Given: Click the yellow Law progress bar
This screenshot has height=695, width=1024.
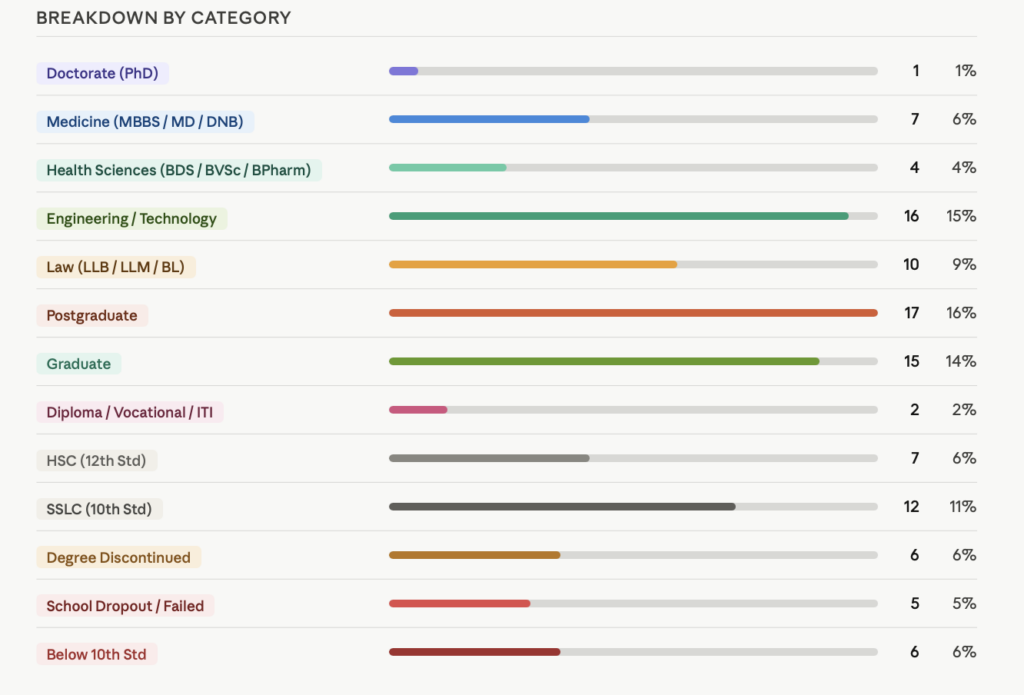Looking at the screenshot, I should pyautogui.click(x=533, y=265).
